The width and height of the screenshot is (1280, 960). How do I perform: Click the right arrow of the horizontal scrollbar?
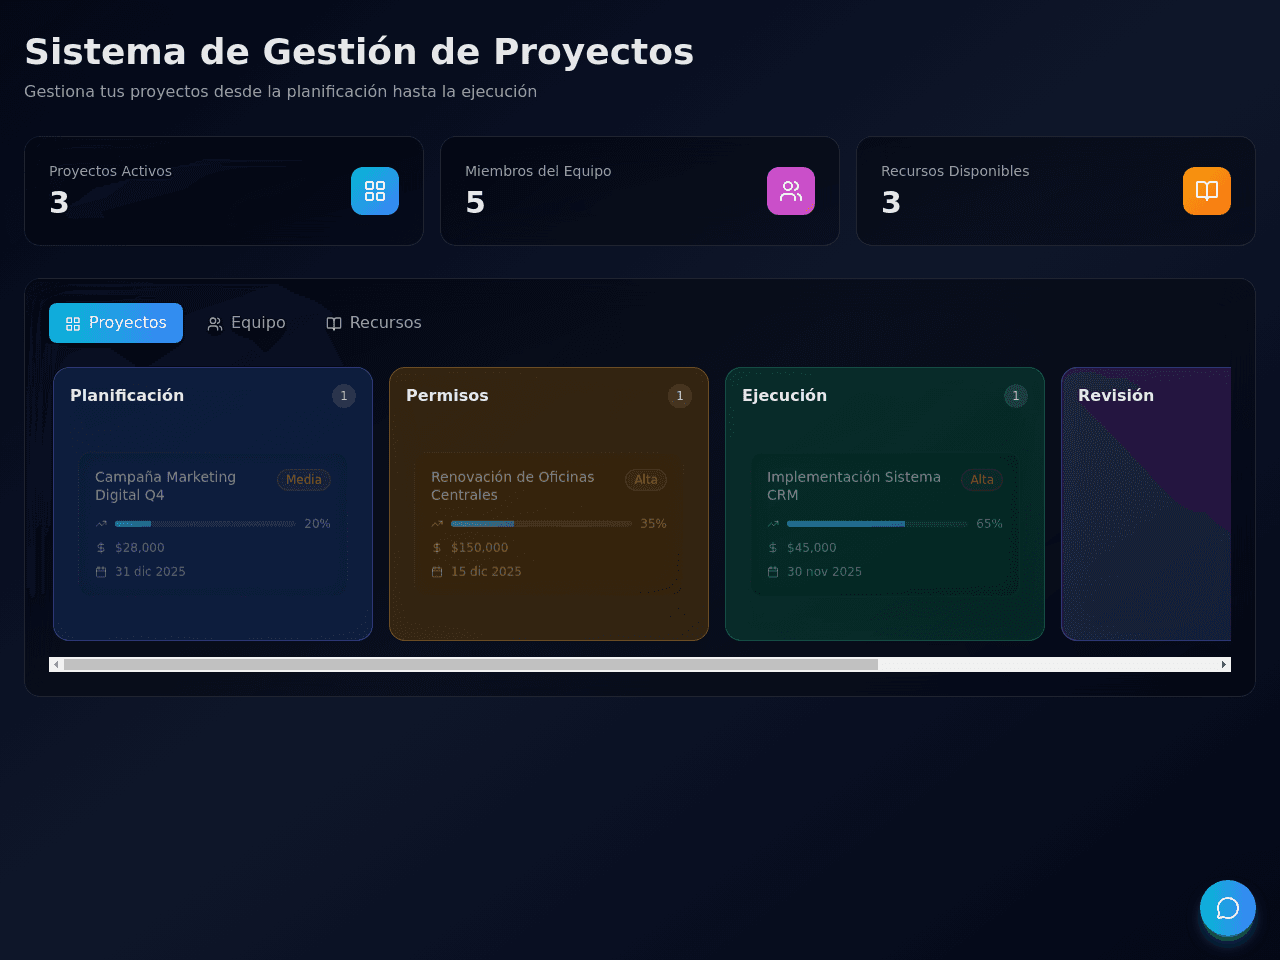point(1224,665)
